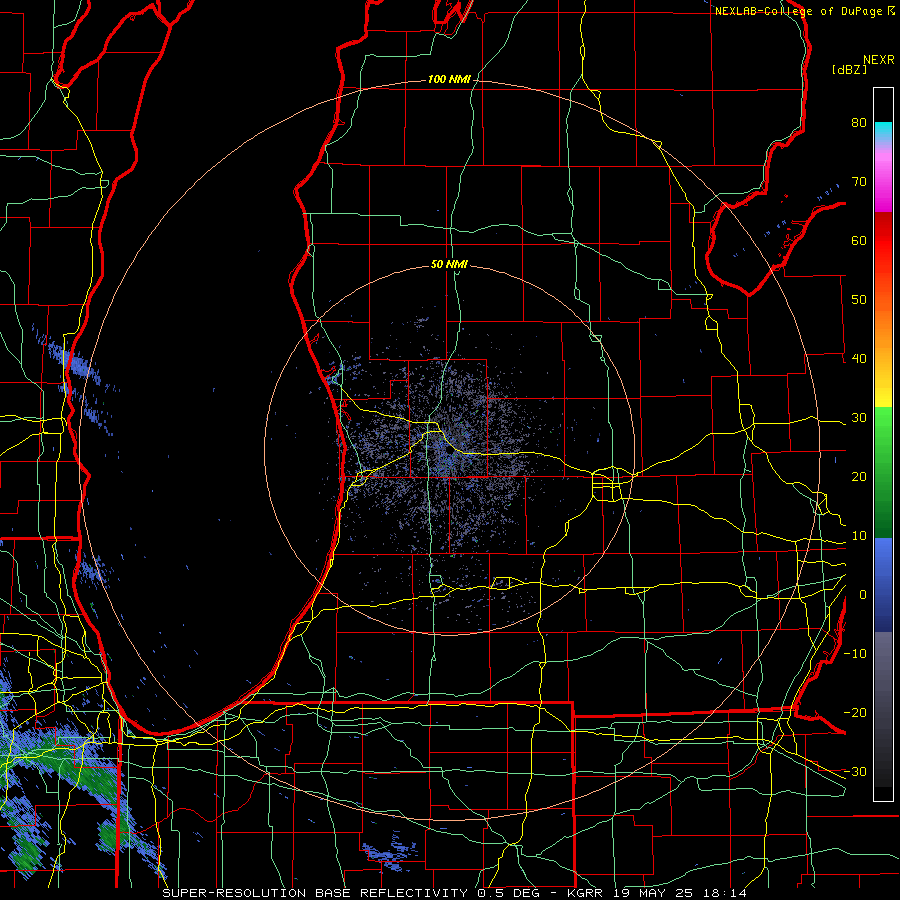Click the 100 NMI range ring label

pos(449,79)
